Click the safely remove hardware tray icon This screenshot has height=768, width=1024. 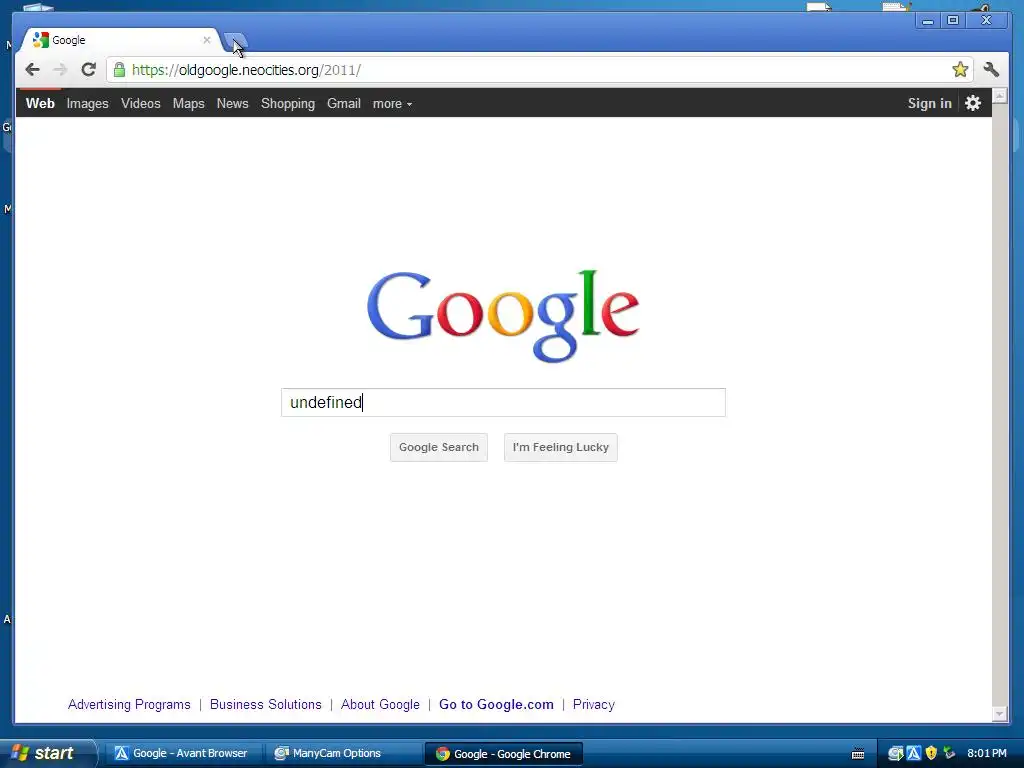[949, 754]
